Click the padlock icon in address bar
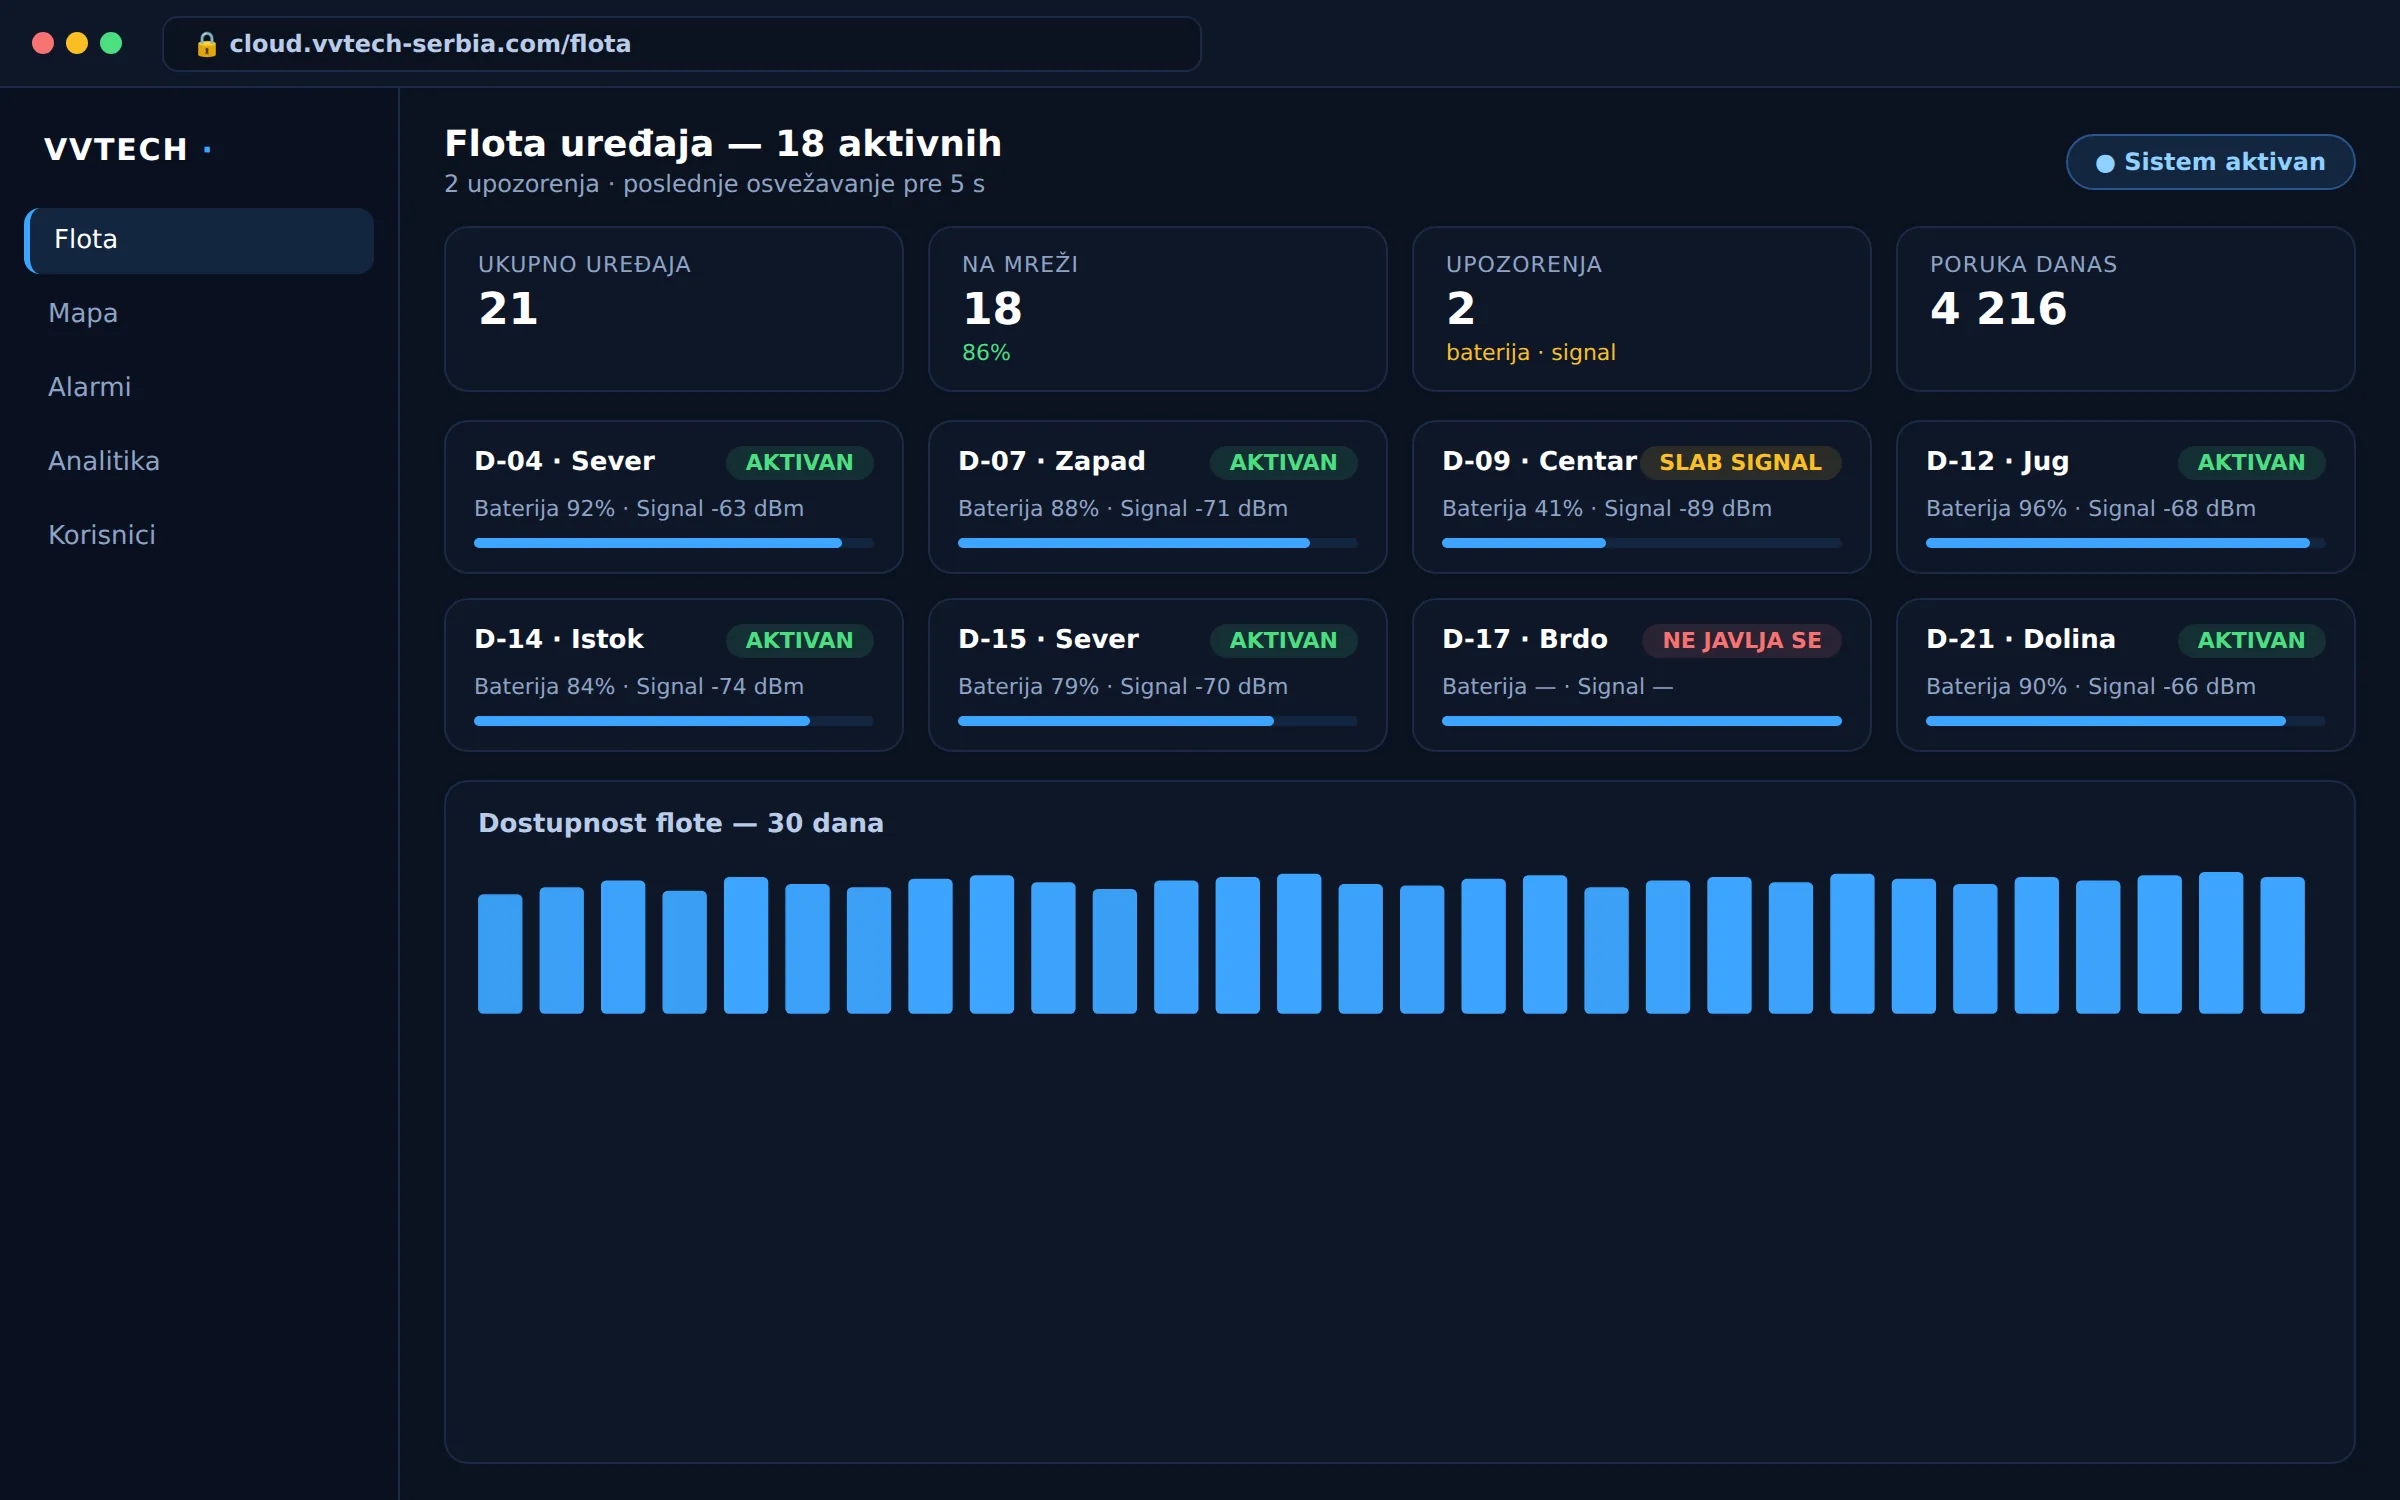This screenshot has height=1500, width=2400. pos(206,44)
